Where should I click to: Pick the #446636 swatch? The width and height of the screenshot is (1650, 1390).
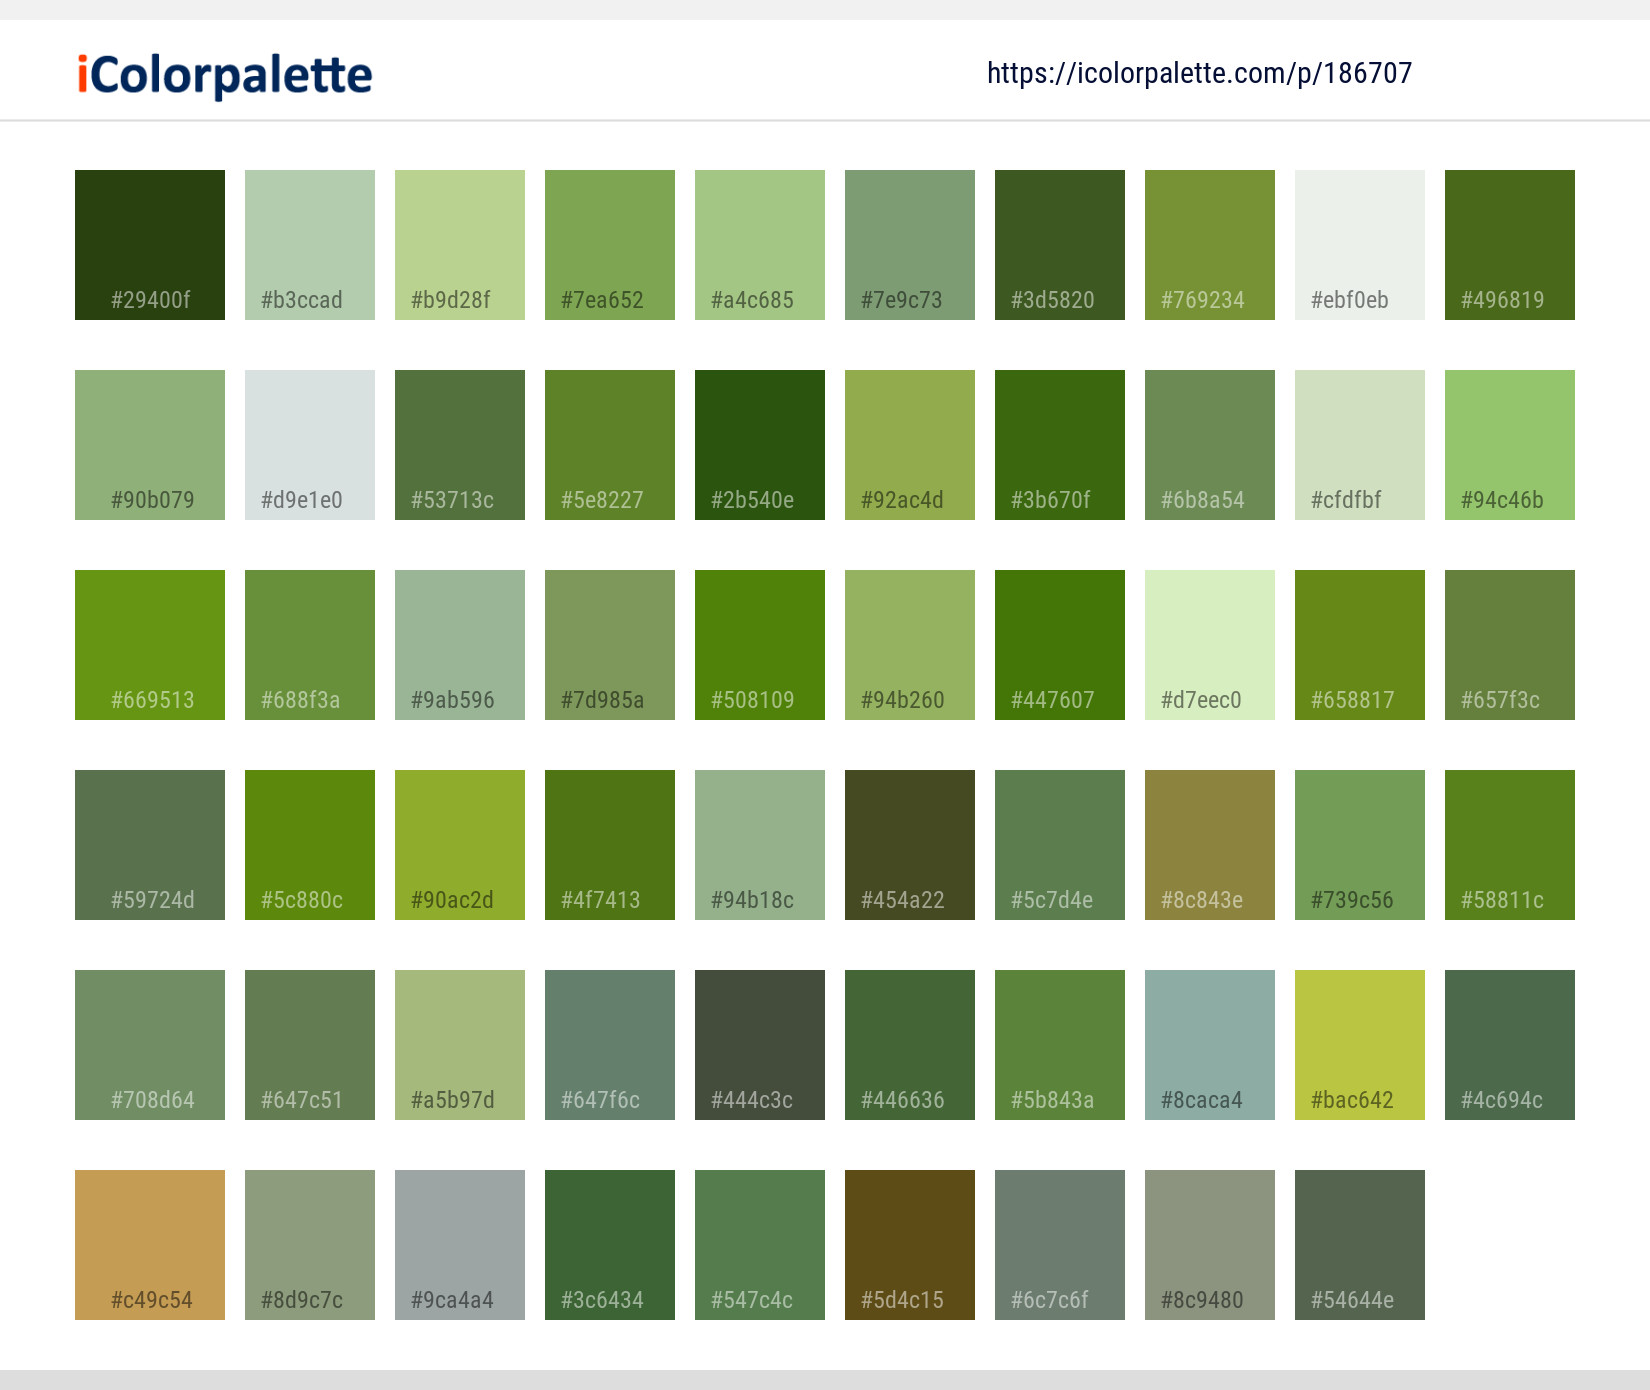tap(910, 1045)
